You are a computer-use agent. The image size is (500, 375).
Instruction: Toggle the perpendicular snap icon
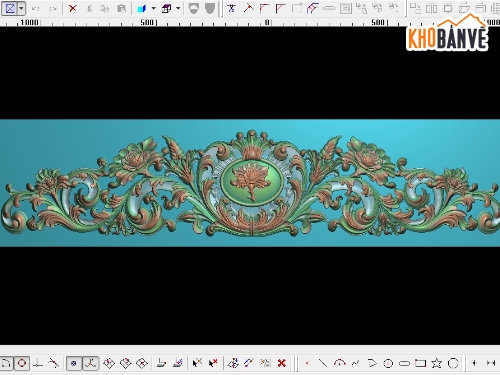[x=38, y=363]
